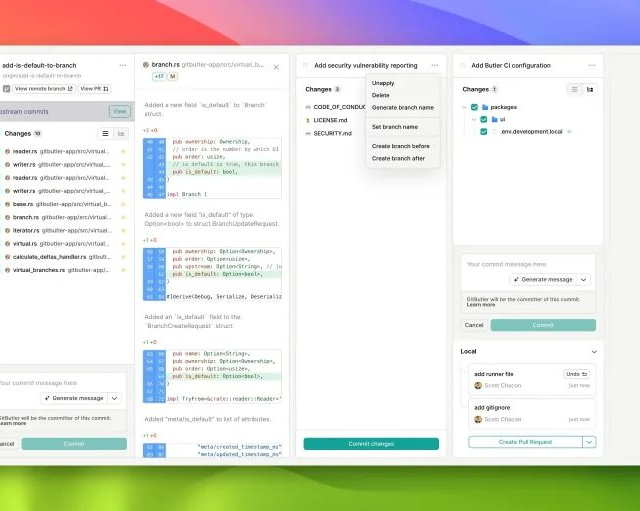Choose Generate branch name menu entry
640x511 pixels.
pyautogui.click(x=402, y=107)
